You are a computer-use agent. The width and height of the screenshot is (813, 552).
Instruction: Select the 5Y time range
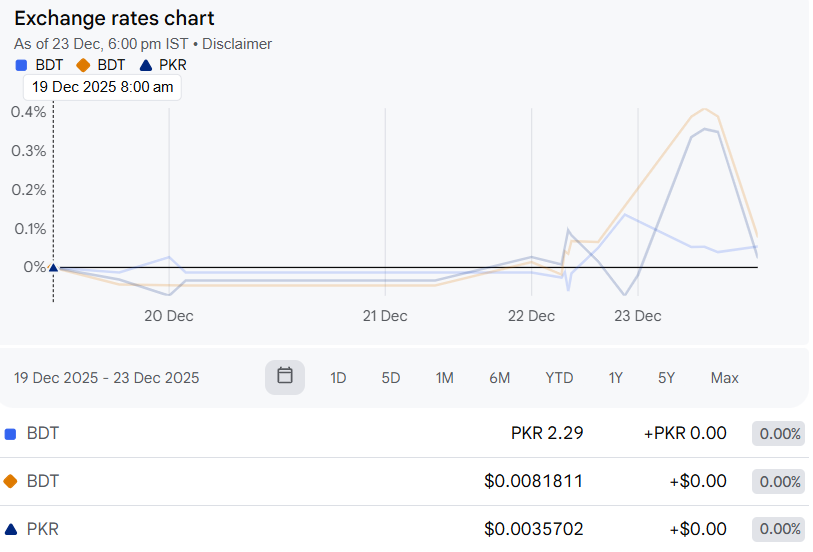click(666, 378)
